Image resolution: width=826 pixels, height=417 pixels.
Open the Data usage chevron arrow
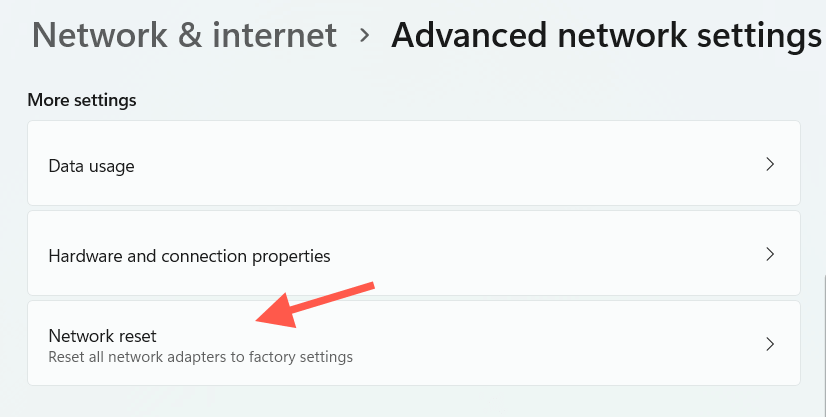[x=770, y=164]
